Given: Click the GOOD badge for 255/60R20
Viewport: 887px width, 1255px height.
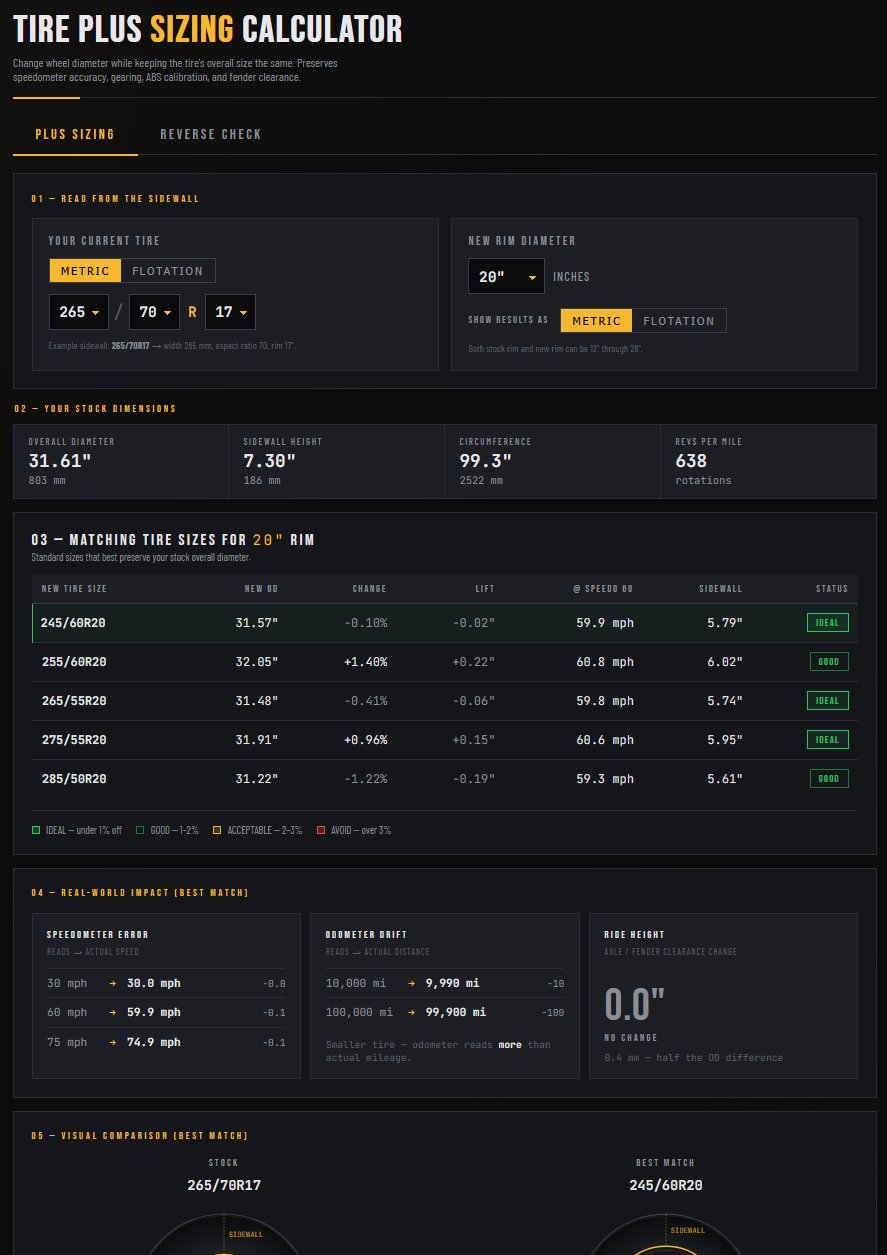Looking at the screenshot, I should [829, 662].
